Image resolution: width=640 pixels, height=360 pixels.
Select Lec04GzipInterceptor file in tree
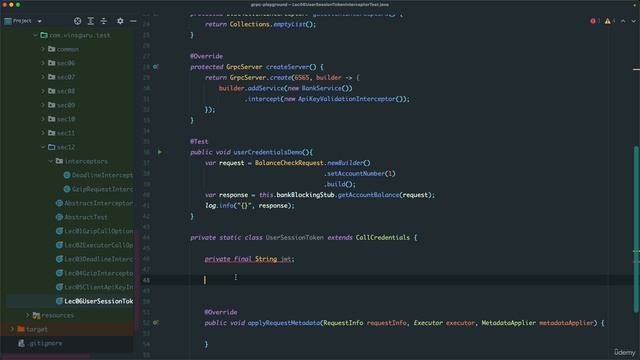(94, 273)
